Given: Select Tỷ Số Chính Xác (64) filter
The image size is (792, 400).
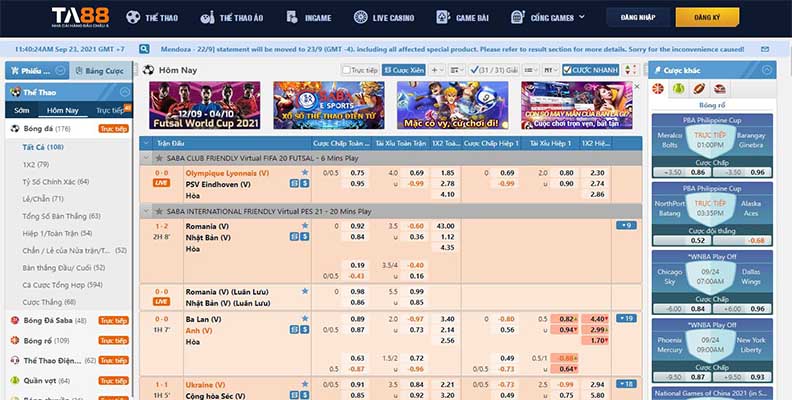Looking at the screenshot, I should [56, 181].
